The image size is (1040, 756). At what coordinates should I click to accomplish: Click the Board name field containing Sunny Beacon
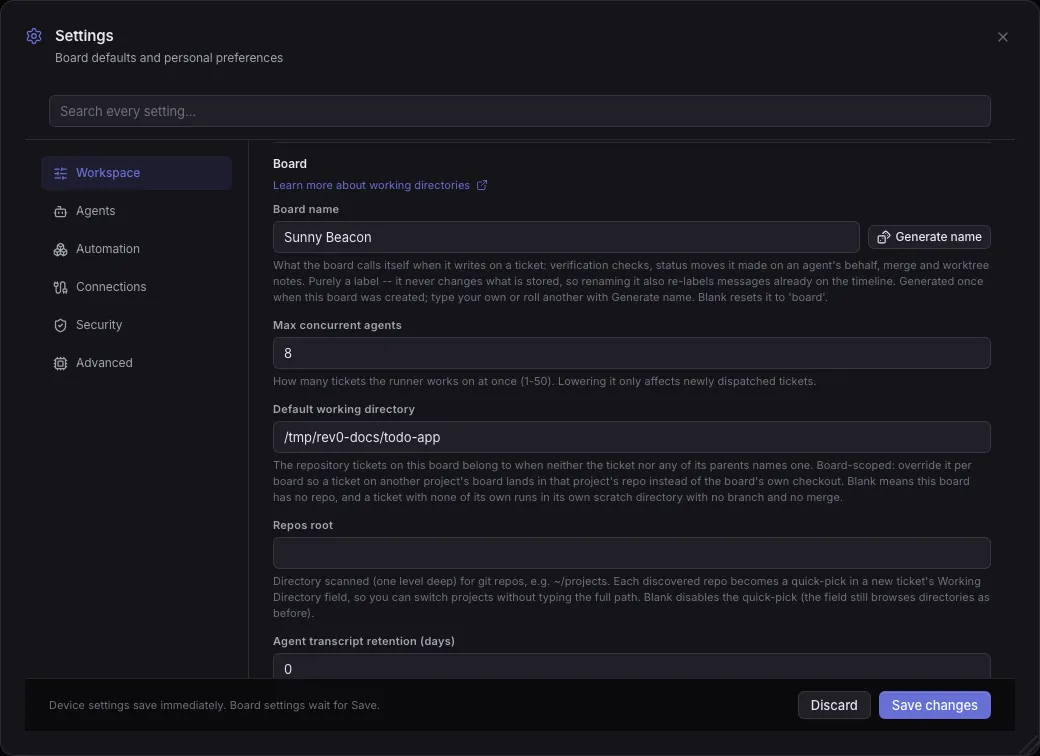(566, 237)
